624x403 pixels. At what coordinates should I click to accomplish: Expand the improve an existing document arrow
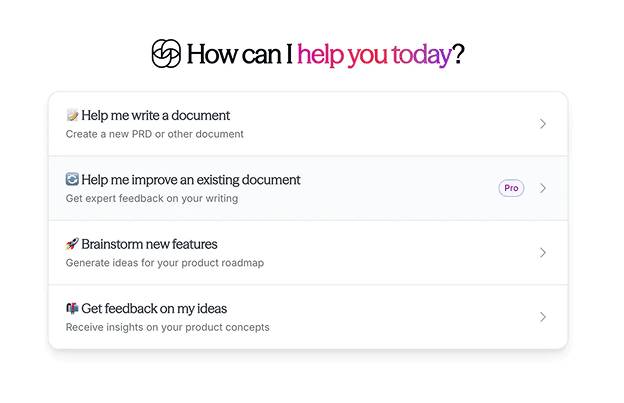pos(543,188)
